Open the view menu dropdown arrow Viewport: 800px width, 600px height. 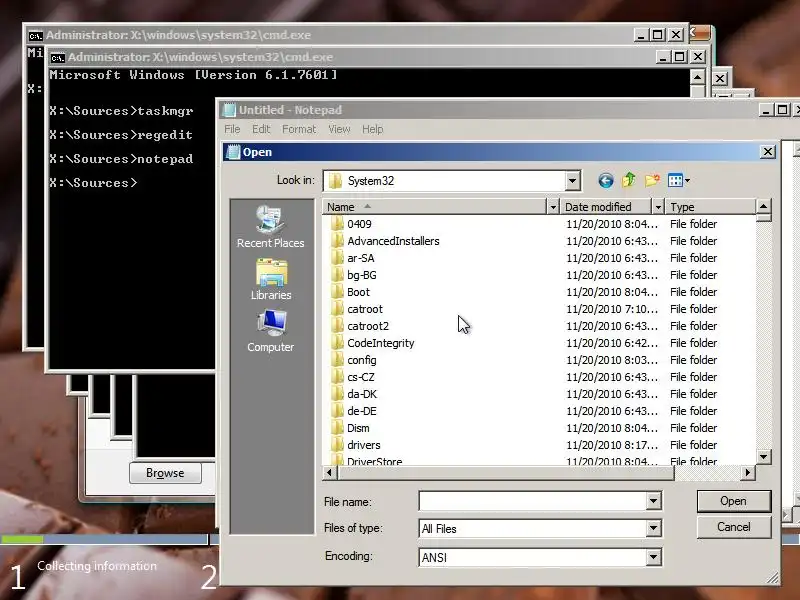[687, 181]
